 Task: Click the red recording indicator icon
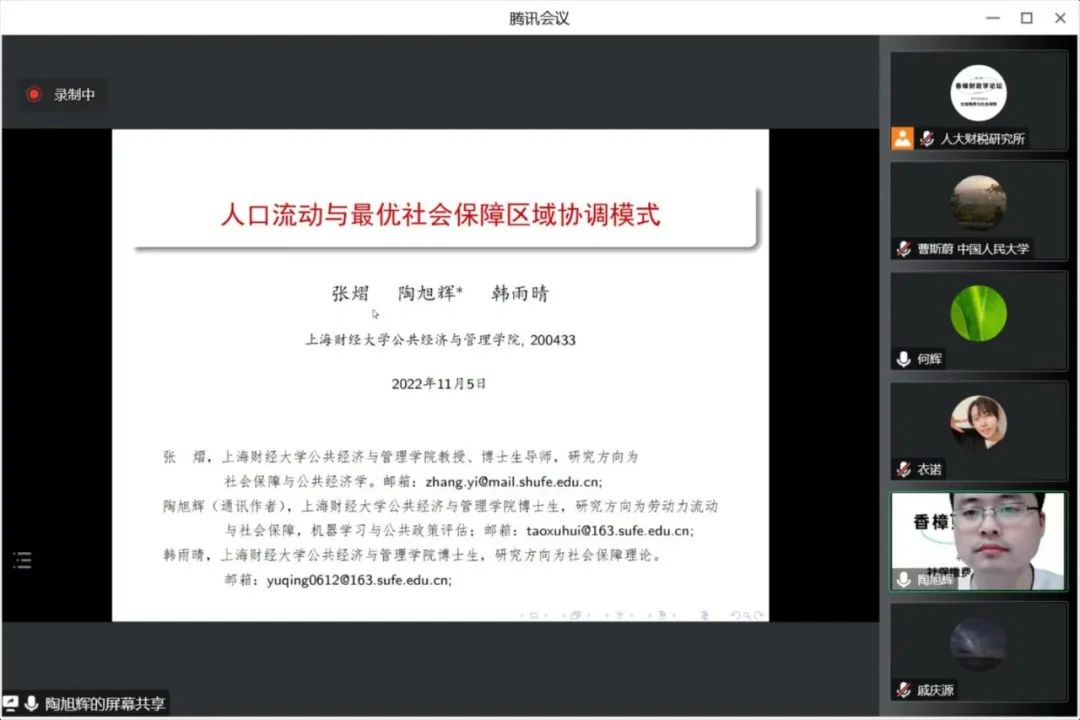pos(34,94)
